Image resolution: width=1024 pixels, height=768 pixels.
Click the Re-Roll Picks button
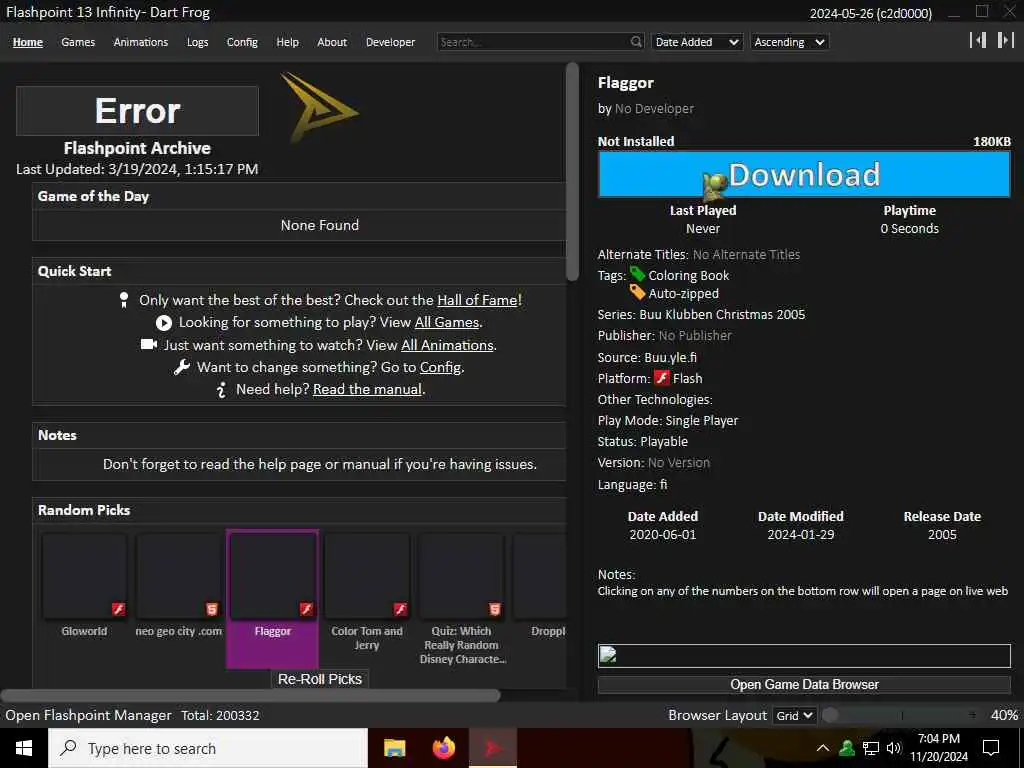pyautogui.click(x=320, y=679)
